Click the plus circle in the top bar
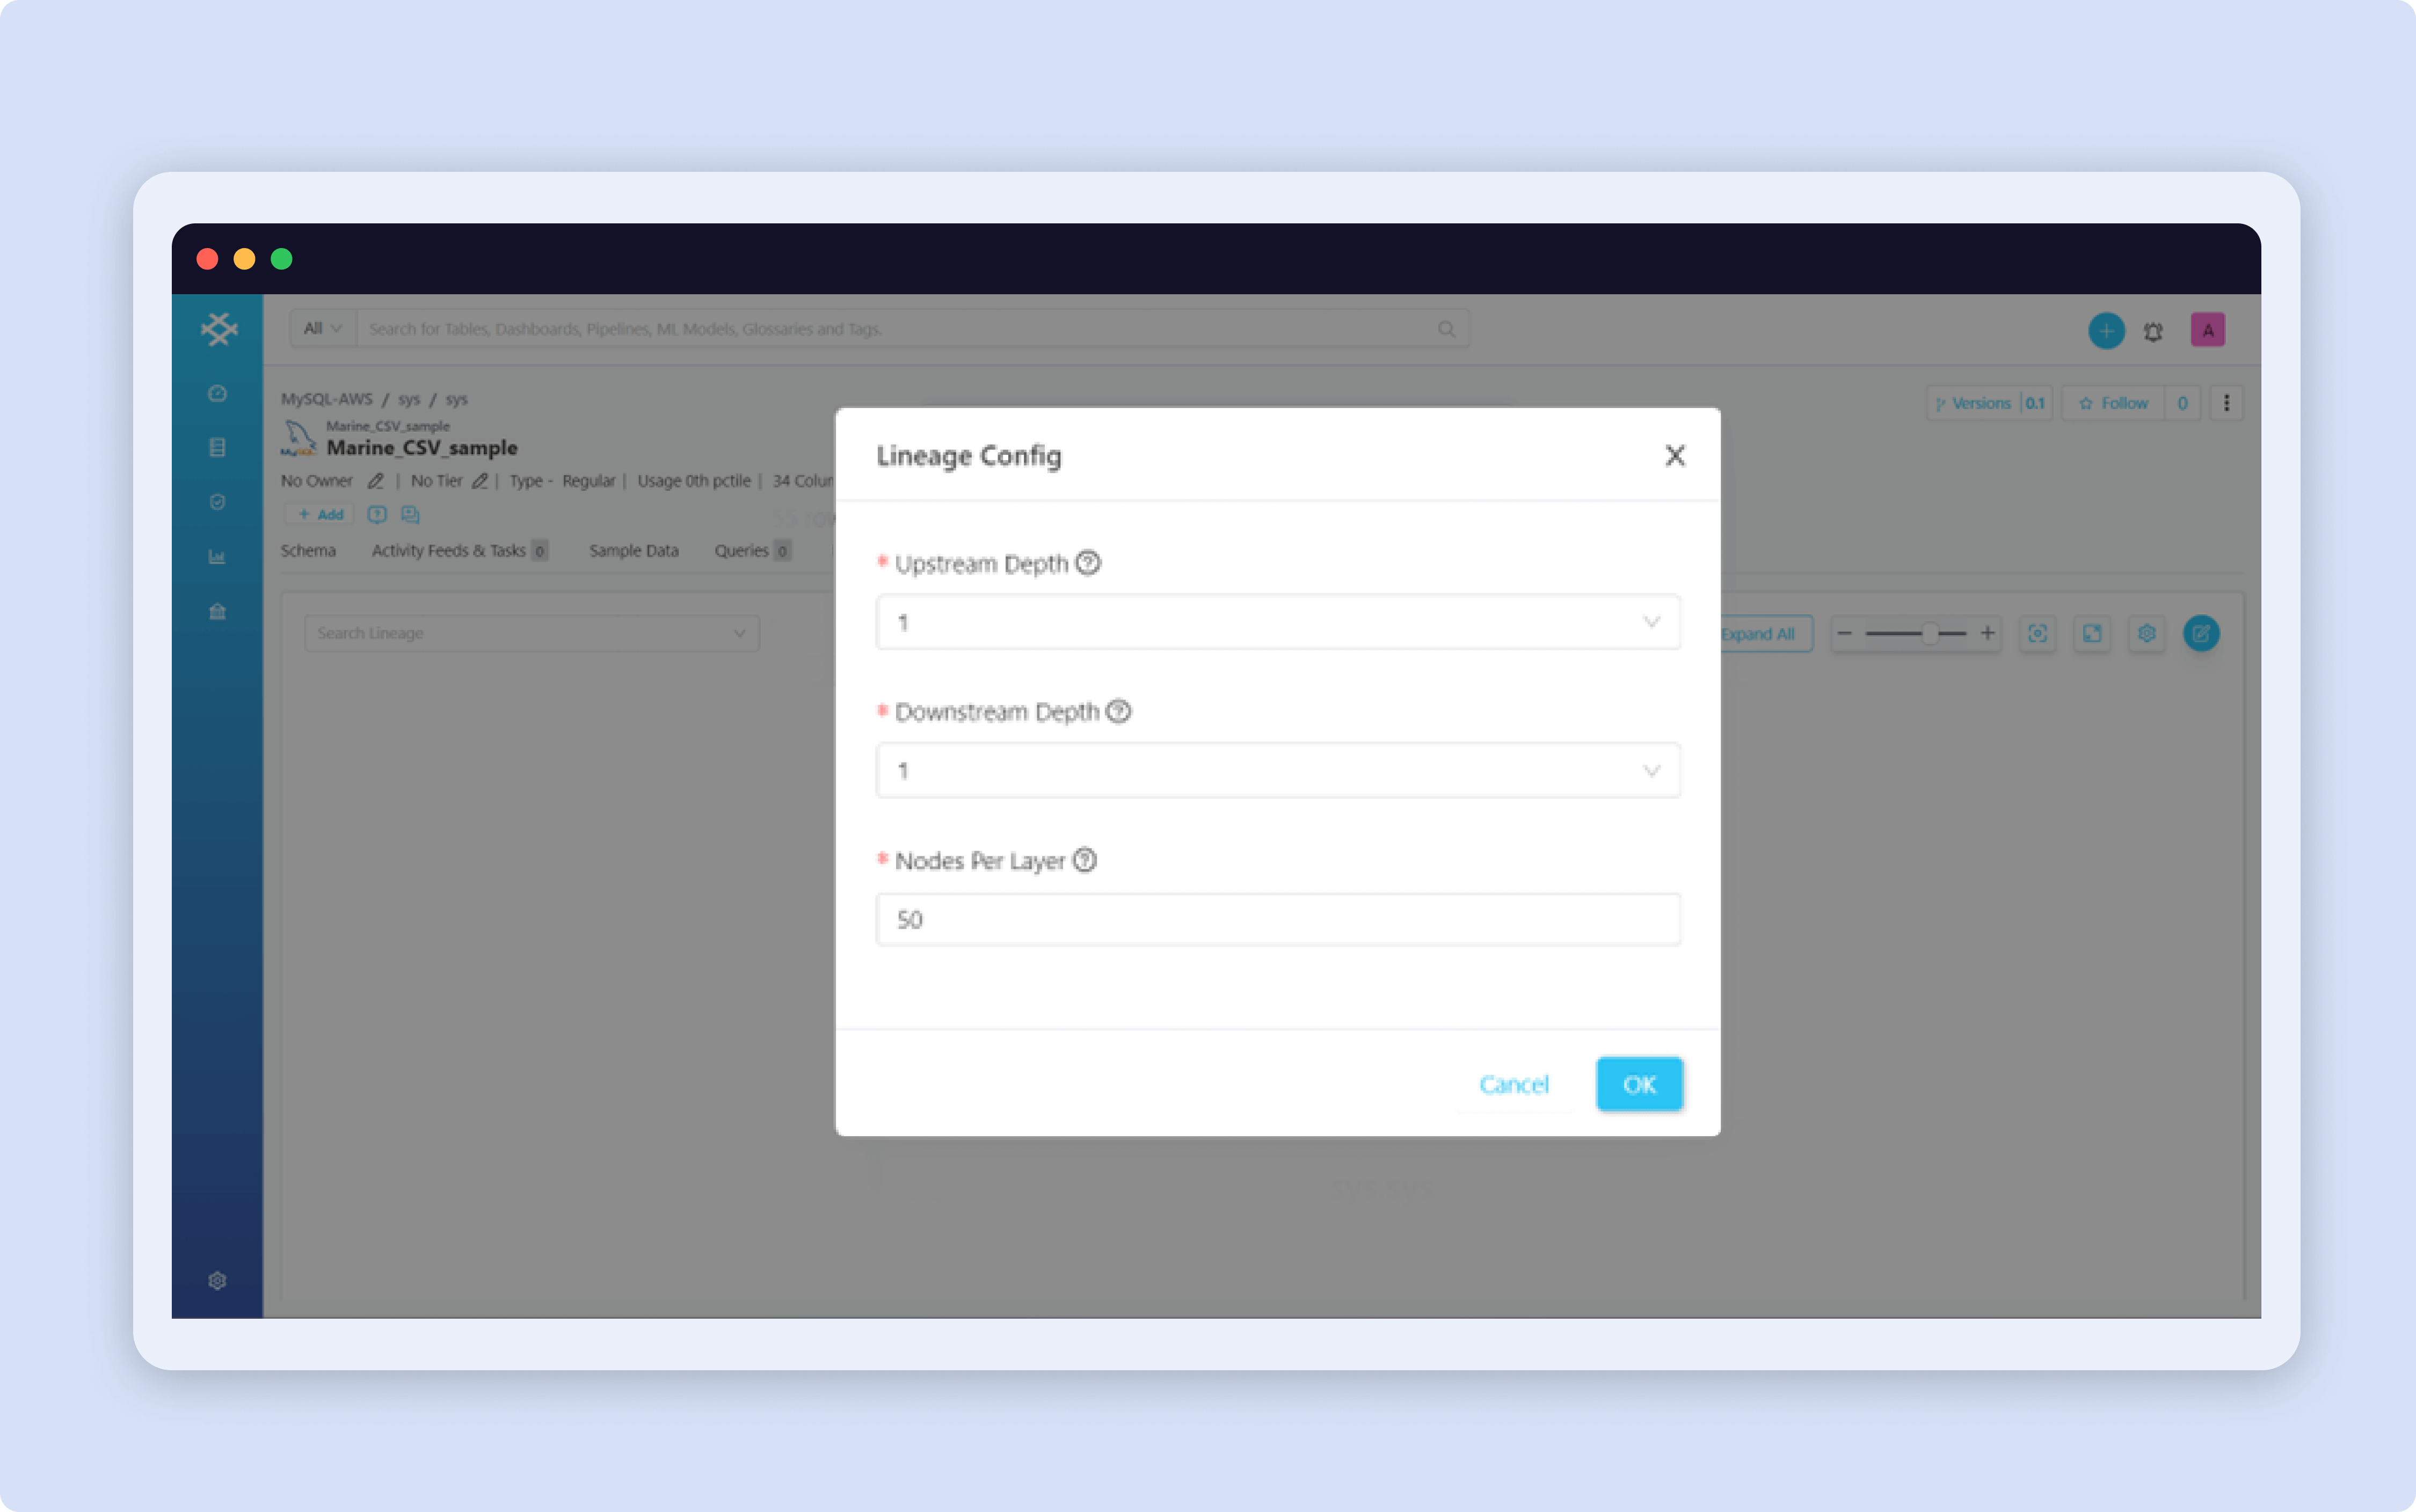This screenshot has width=2416, height=1512. 2106,330
